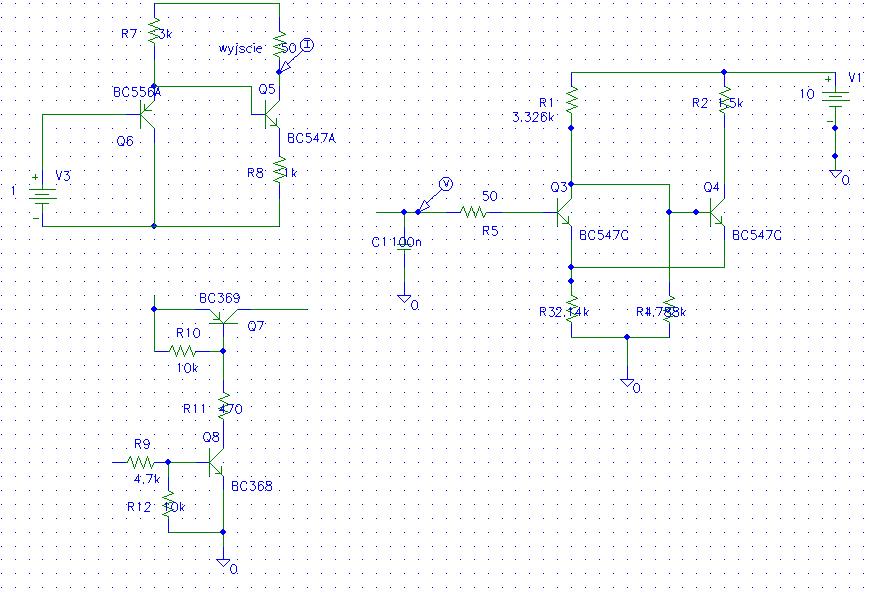Click the 'R11' reference label
Screen dimensions: 877x594
(x=195, y=409)
